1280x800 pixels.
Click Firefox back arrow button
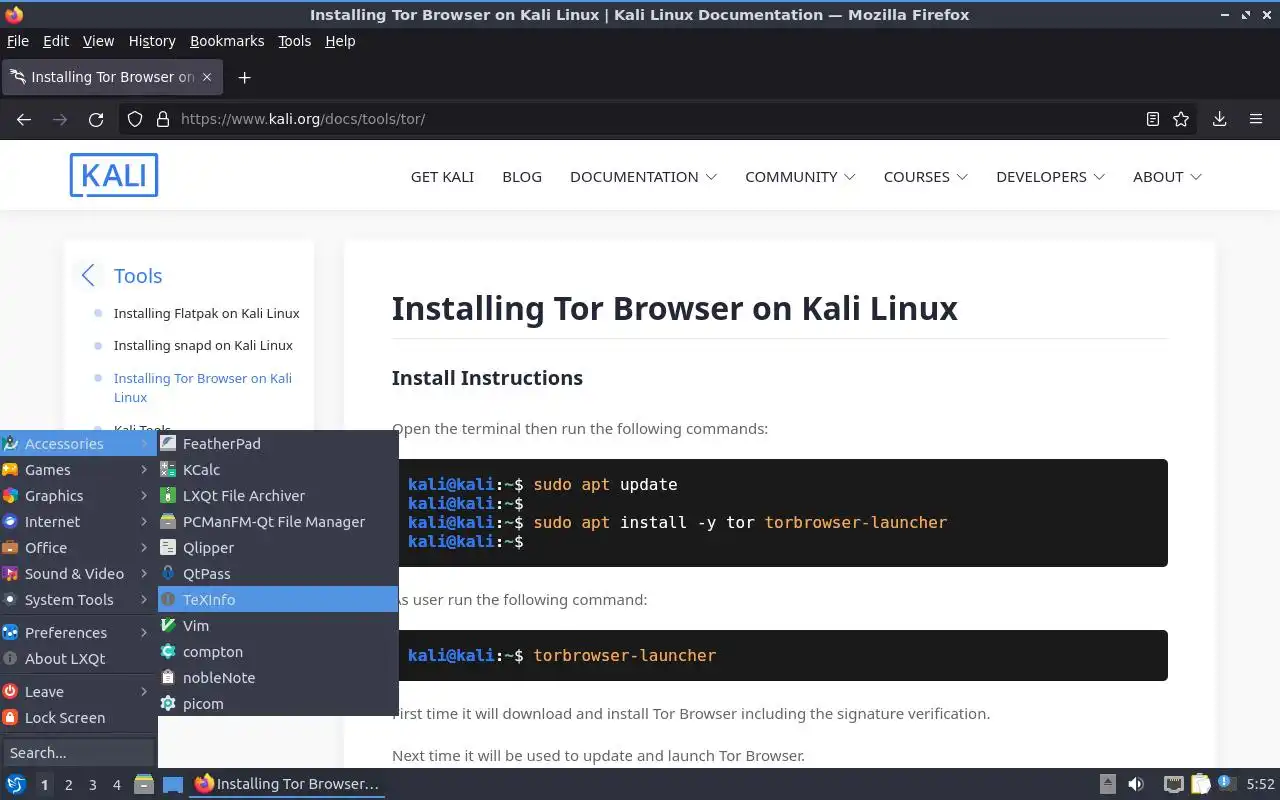tap(24, 119)
